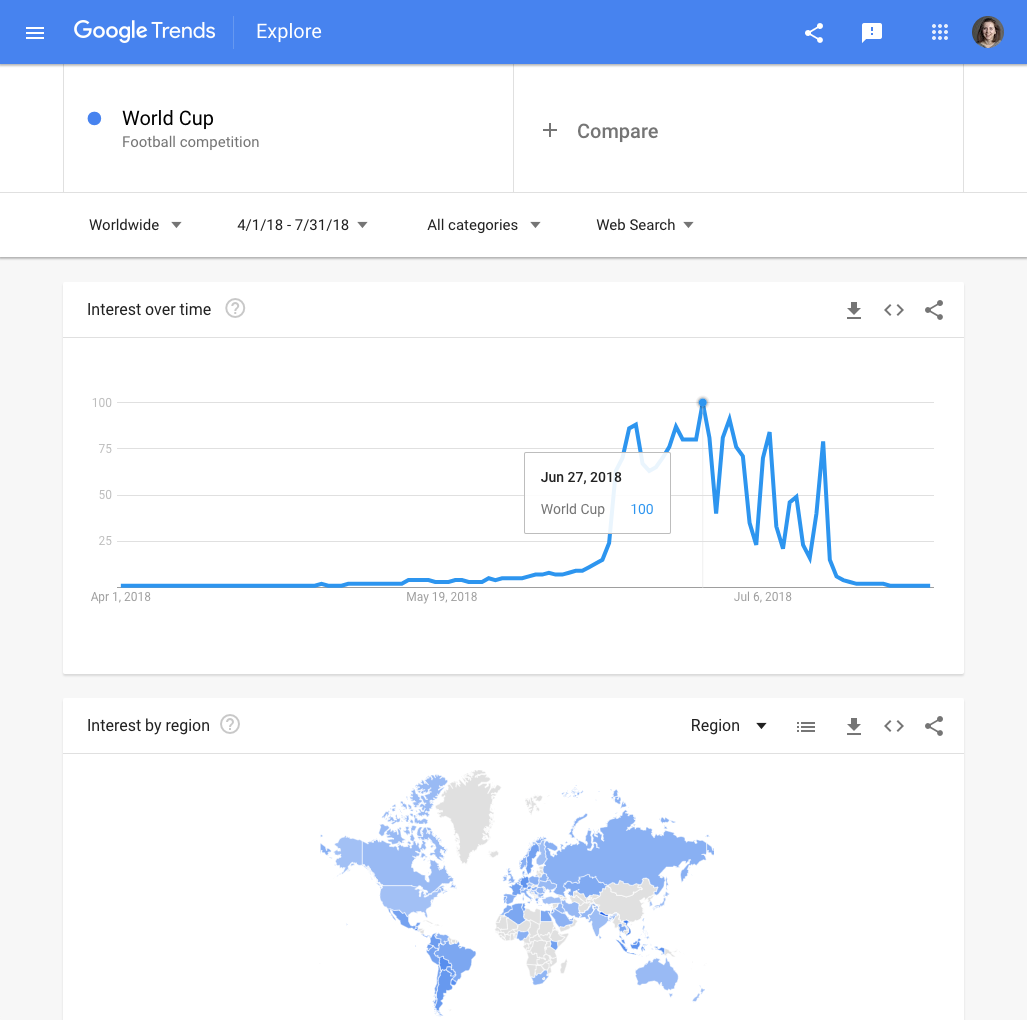The width and height of the screenshot is (1027, 1020).
Task: Send feedback using the header icon
Action: pos(872,32)
